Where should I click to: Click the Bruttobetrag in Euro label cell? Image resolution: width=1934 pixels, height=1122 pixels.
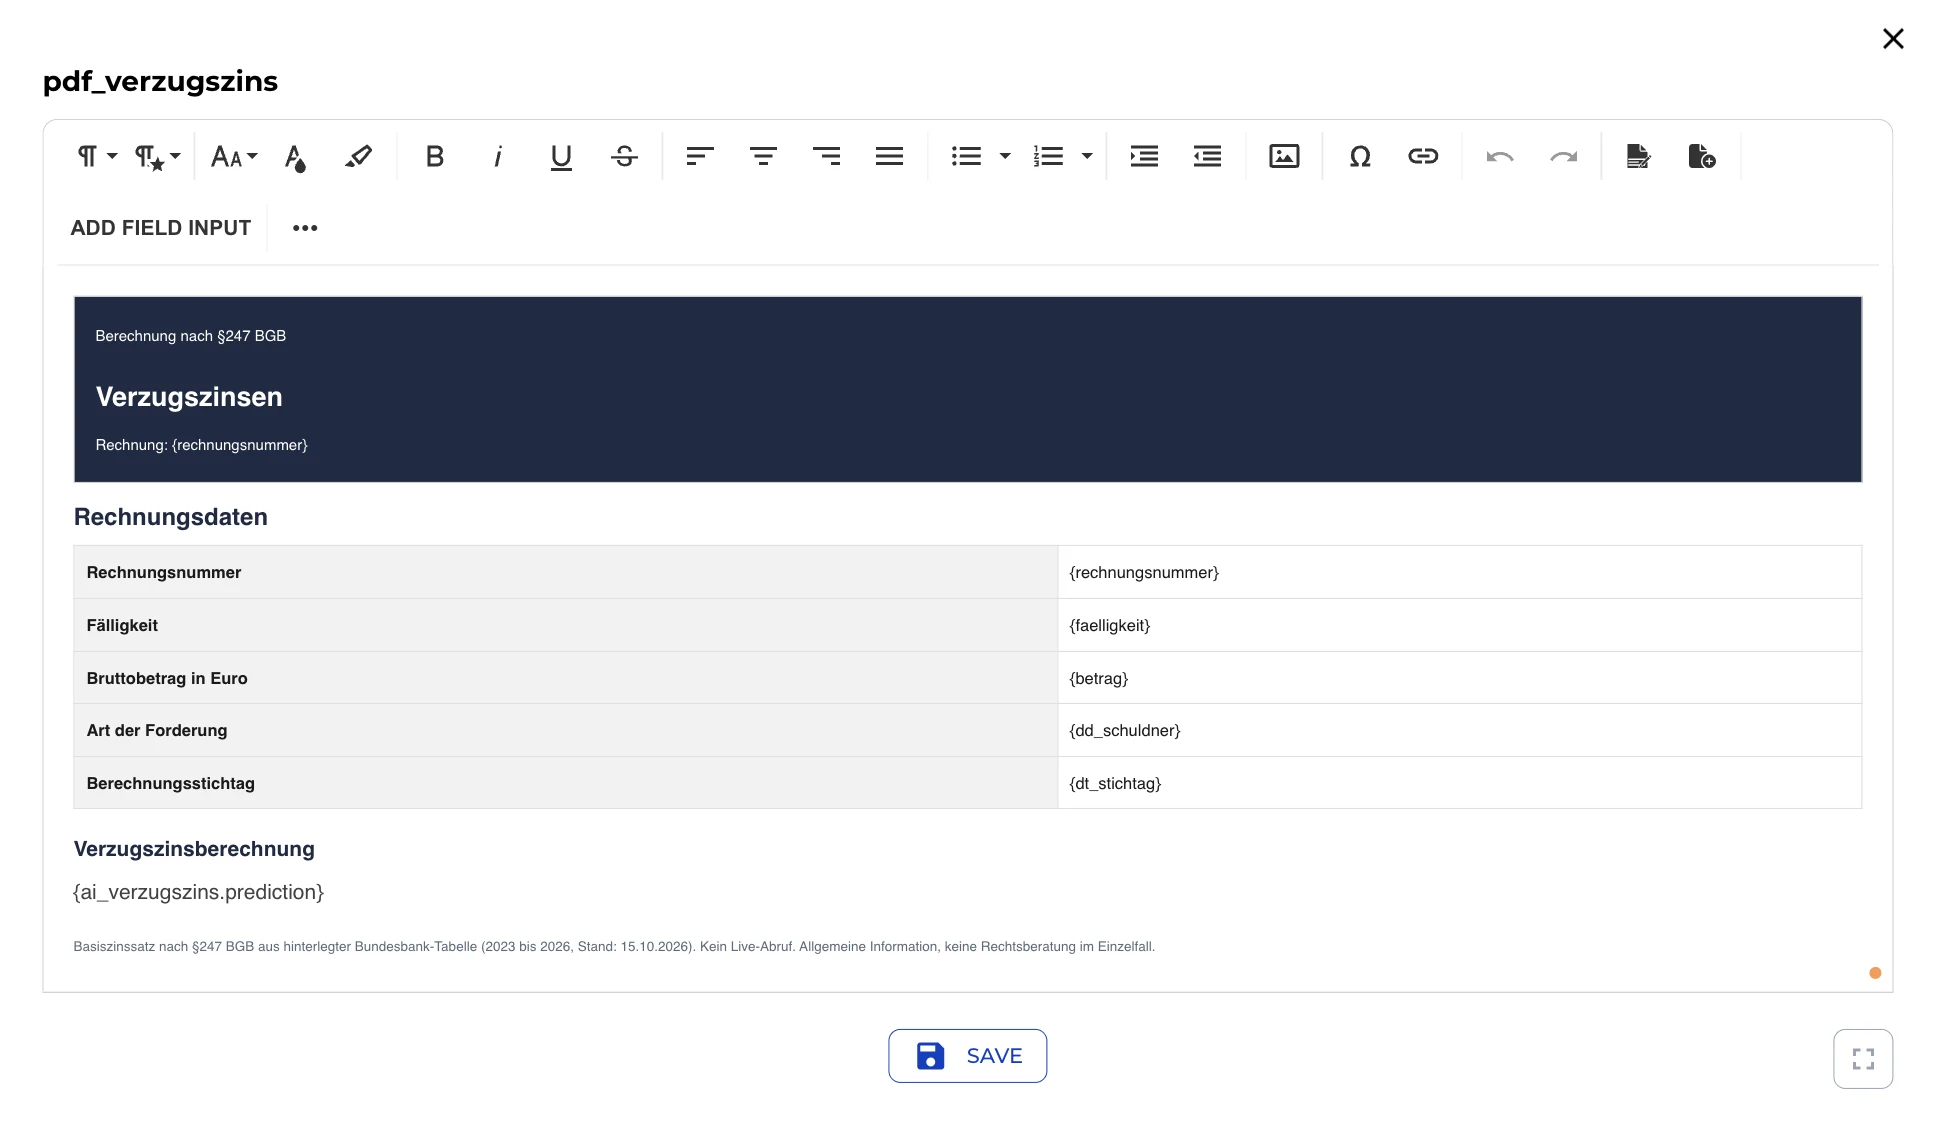coord(565,678)
